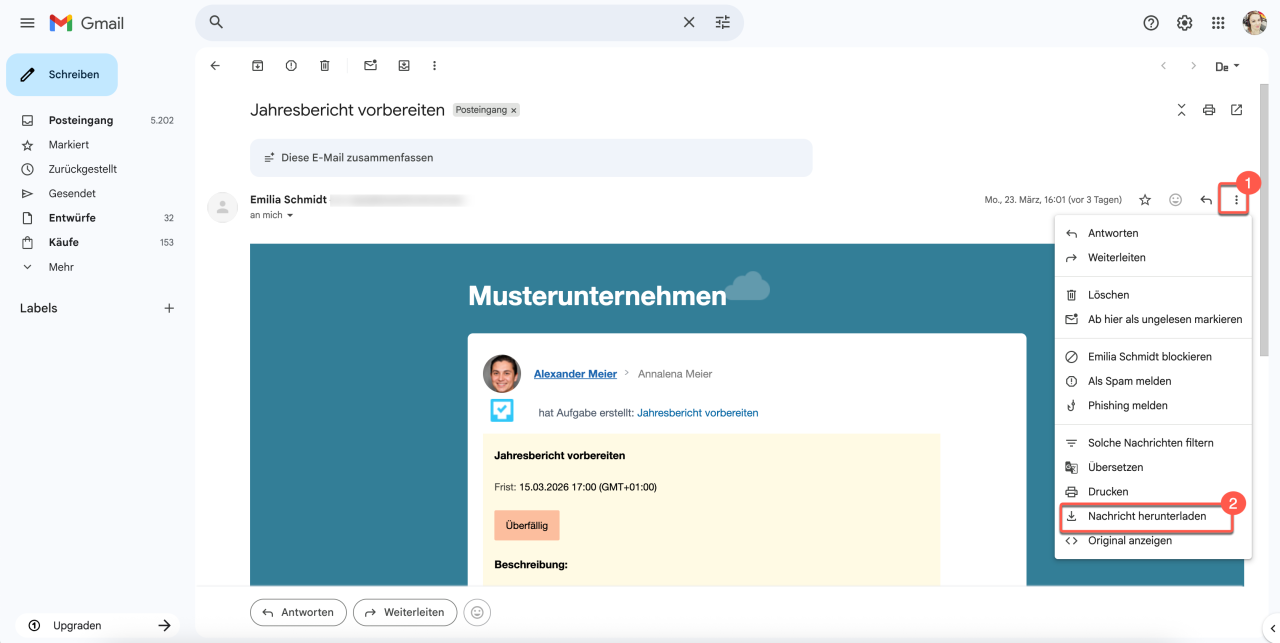Click the archive icon in email toolbar

click(x=257, y=66)
